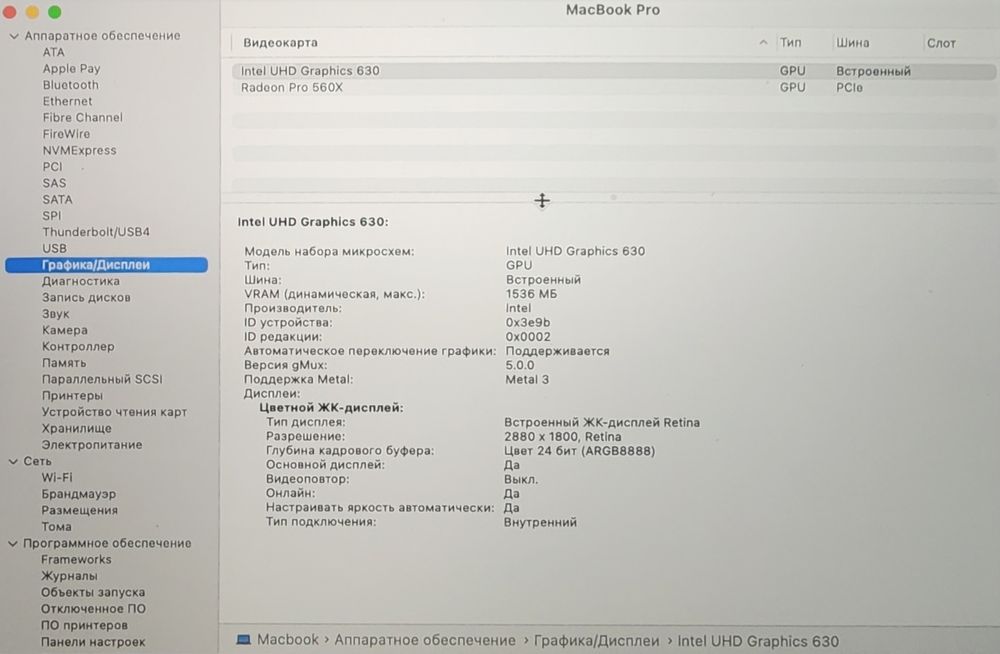Select Размещения under Сеть
Image resolution: width=1000 pixels, height=654 pixels.
80,510
